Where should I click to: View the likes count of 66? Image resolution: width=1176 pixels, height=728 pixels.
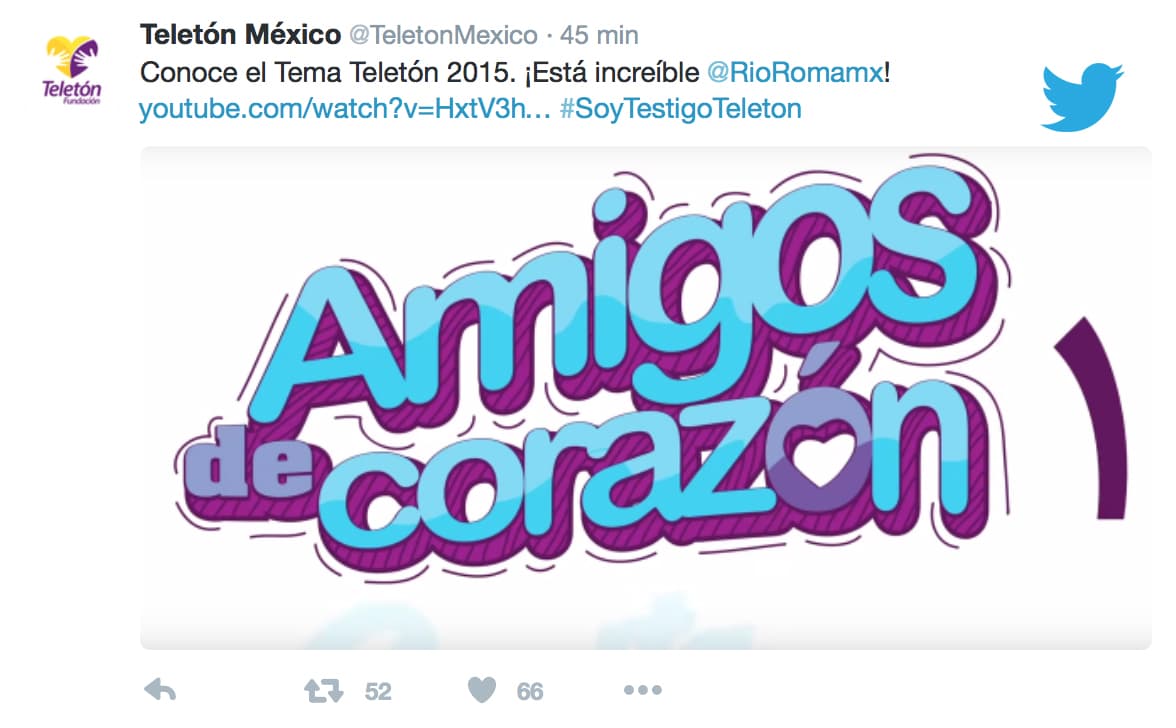pos(530,691)
